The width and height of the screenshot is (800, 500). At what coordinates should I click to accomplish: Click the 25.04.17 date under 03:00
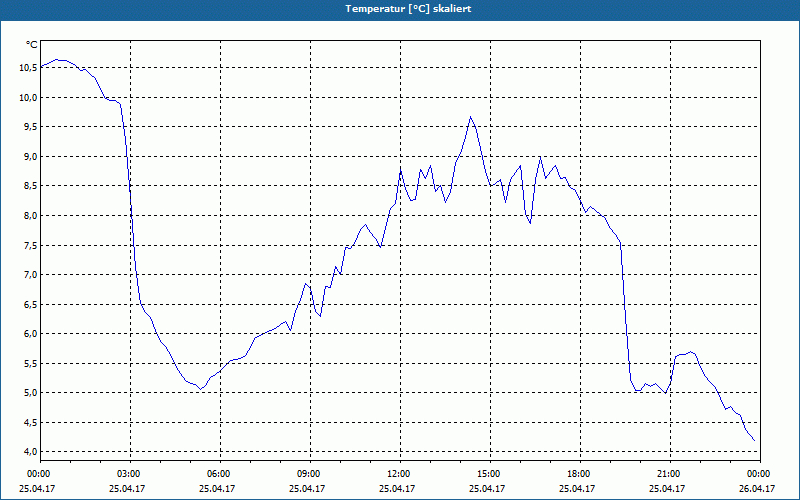(127, 488)
